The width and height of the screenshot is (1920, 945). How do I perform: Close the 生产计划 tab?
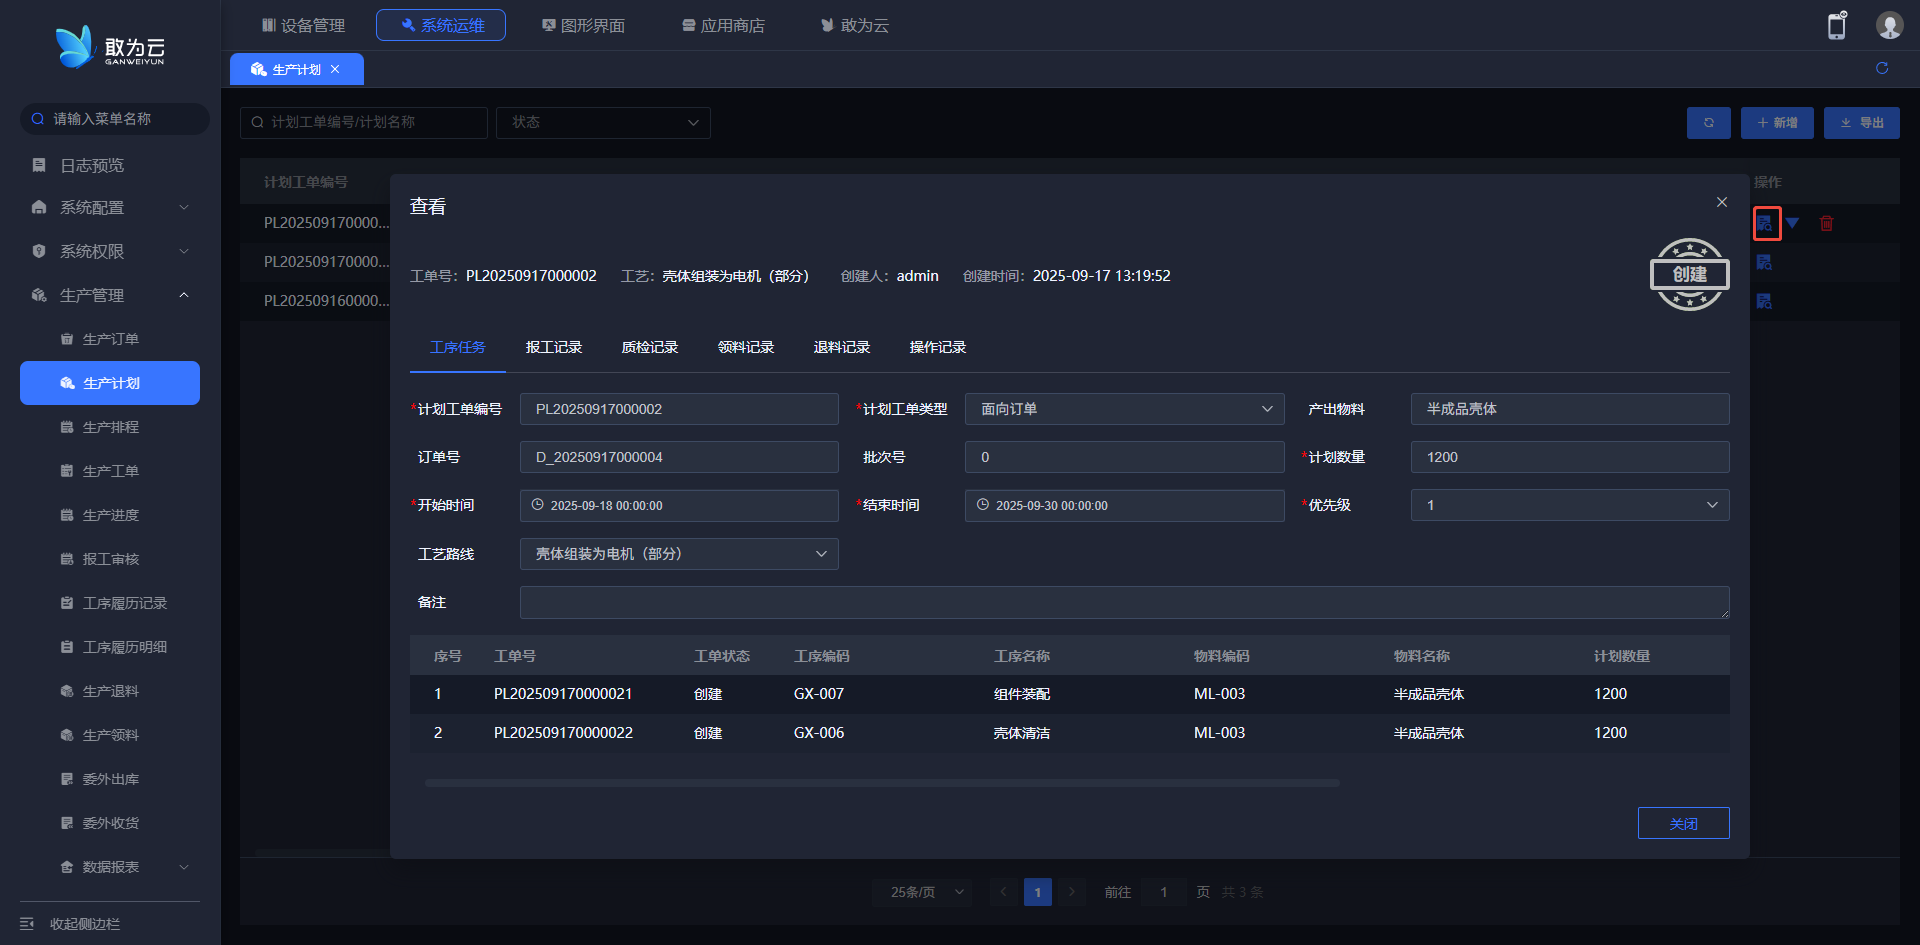tap(335, 69)
